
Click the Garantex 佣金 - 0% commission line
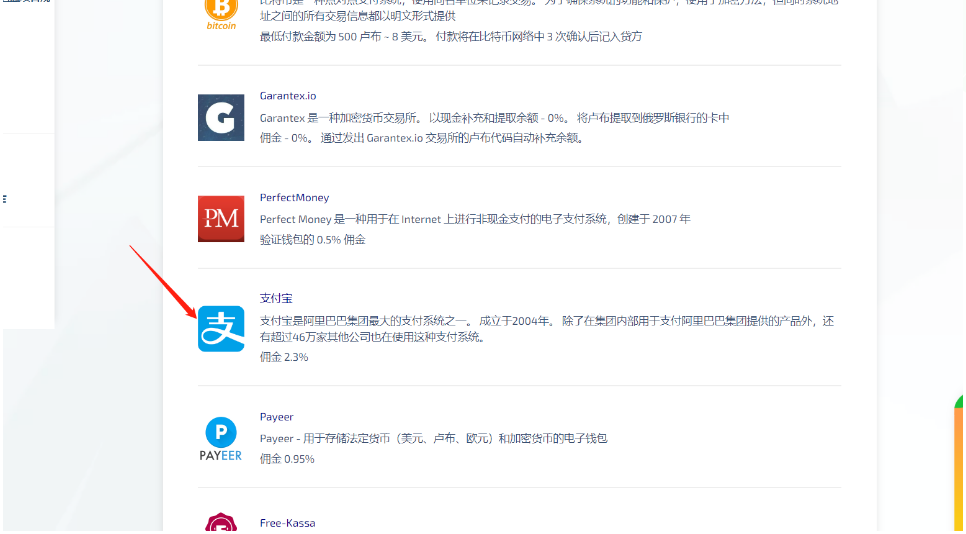(421, 138)
